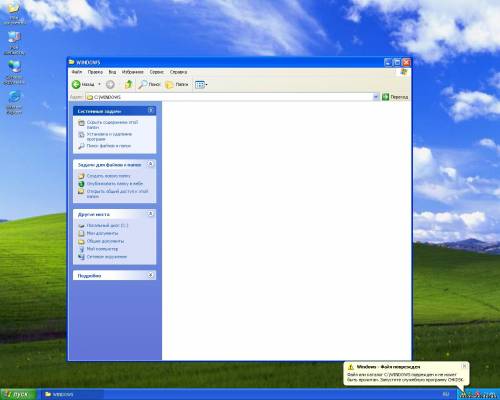Click the Forward navigation arrow icon
This screenshot has width=500, height=400.
click(x=110, y=85)
